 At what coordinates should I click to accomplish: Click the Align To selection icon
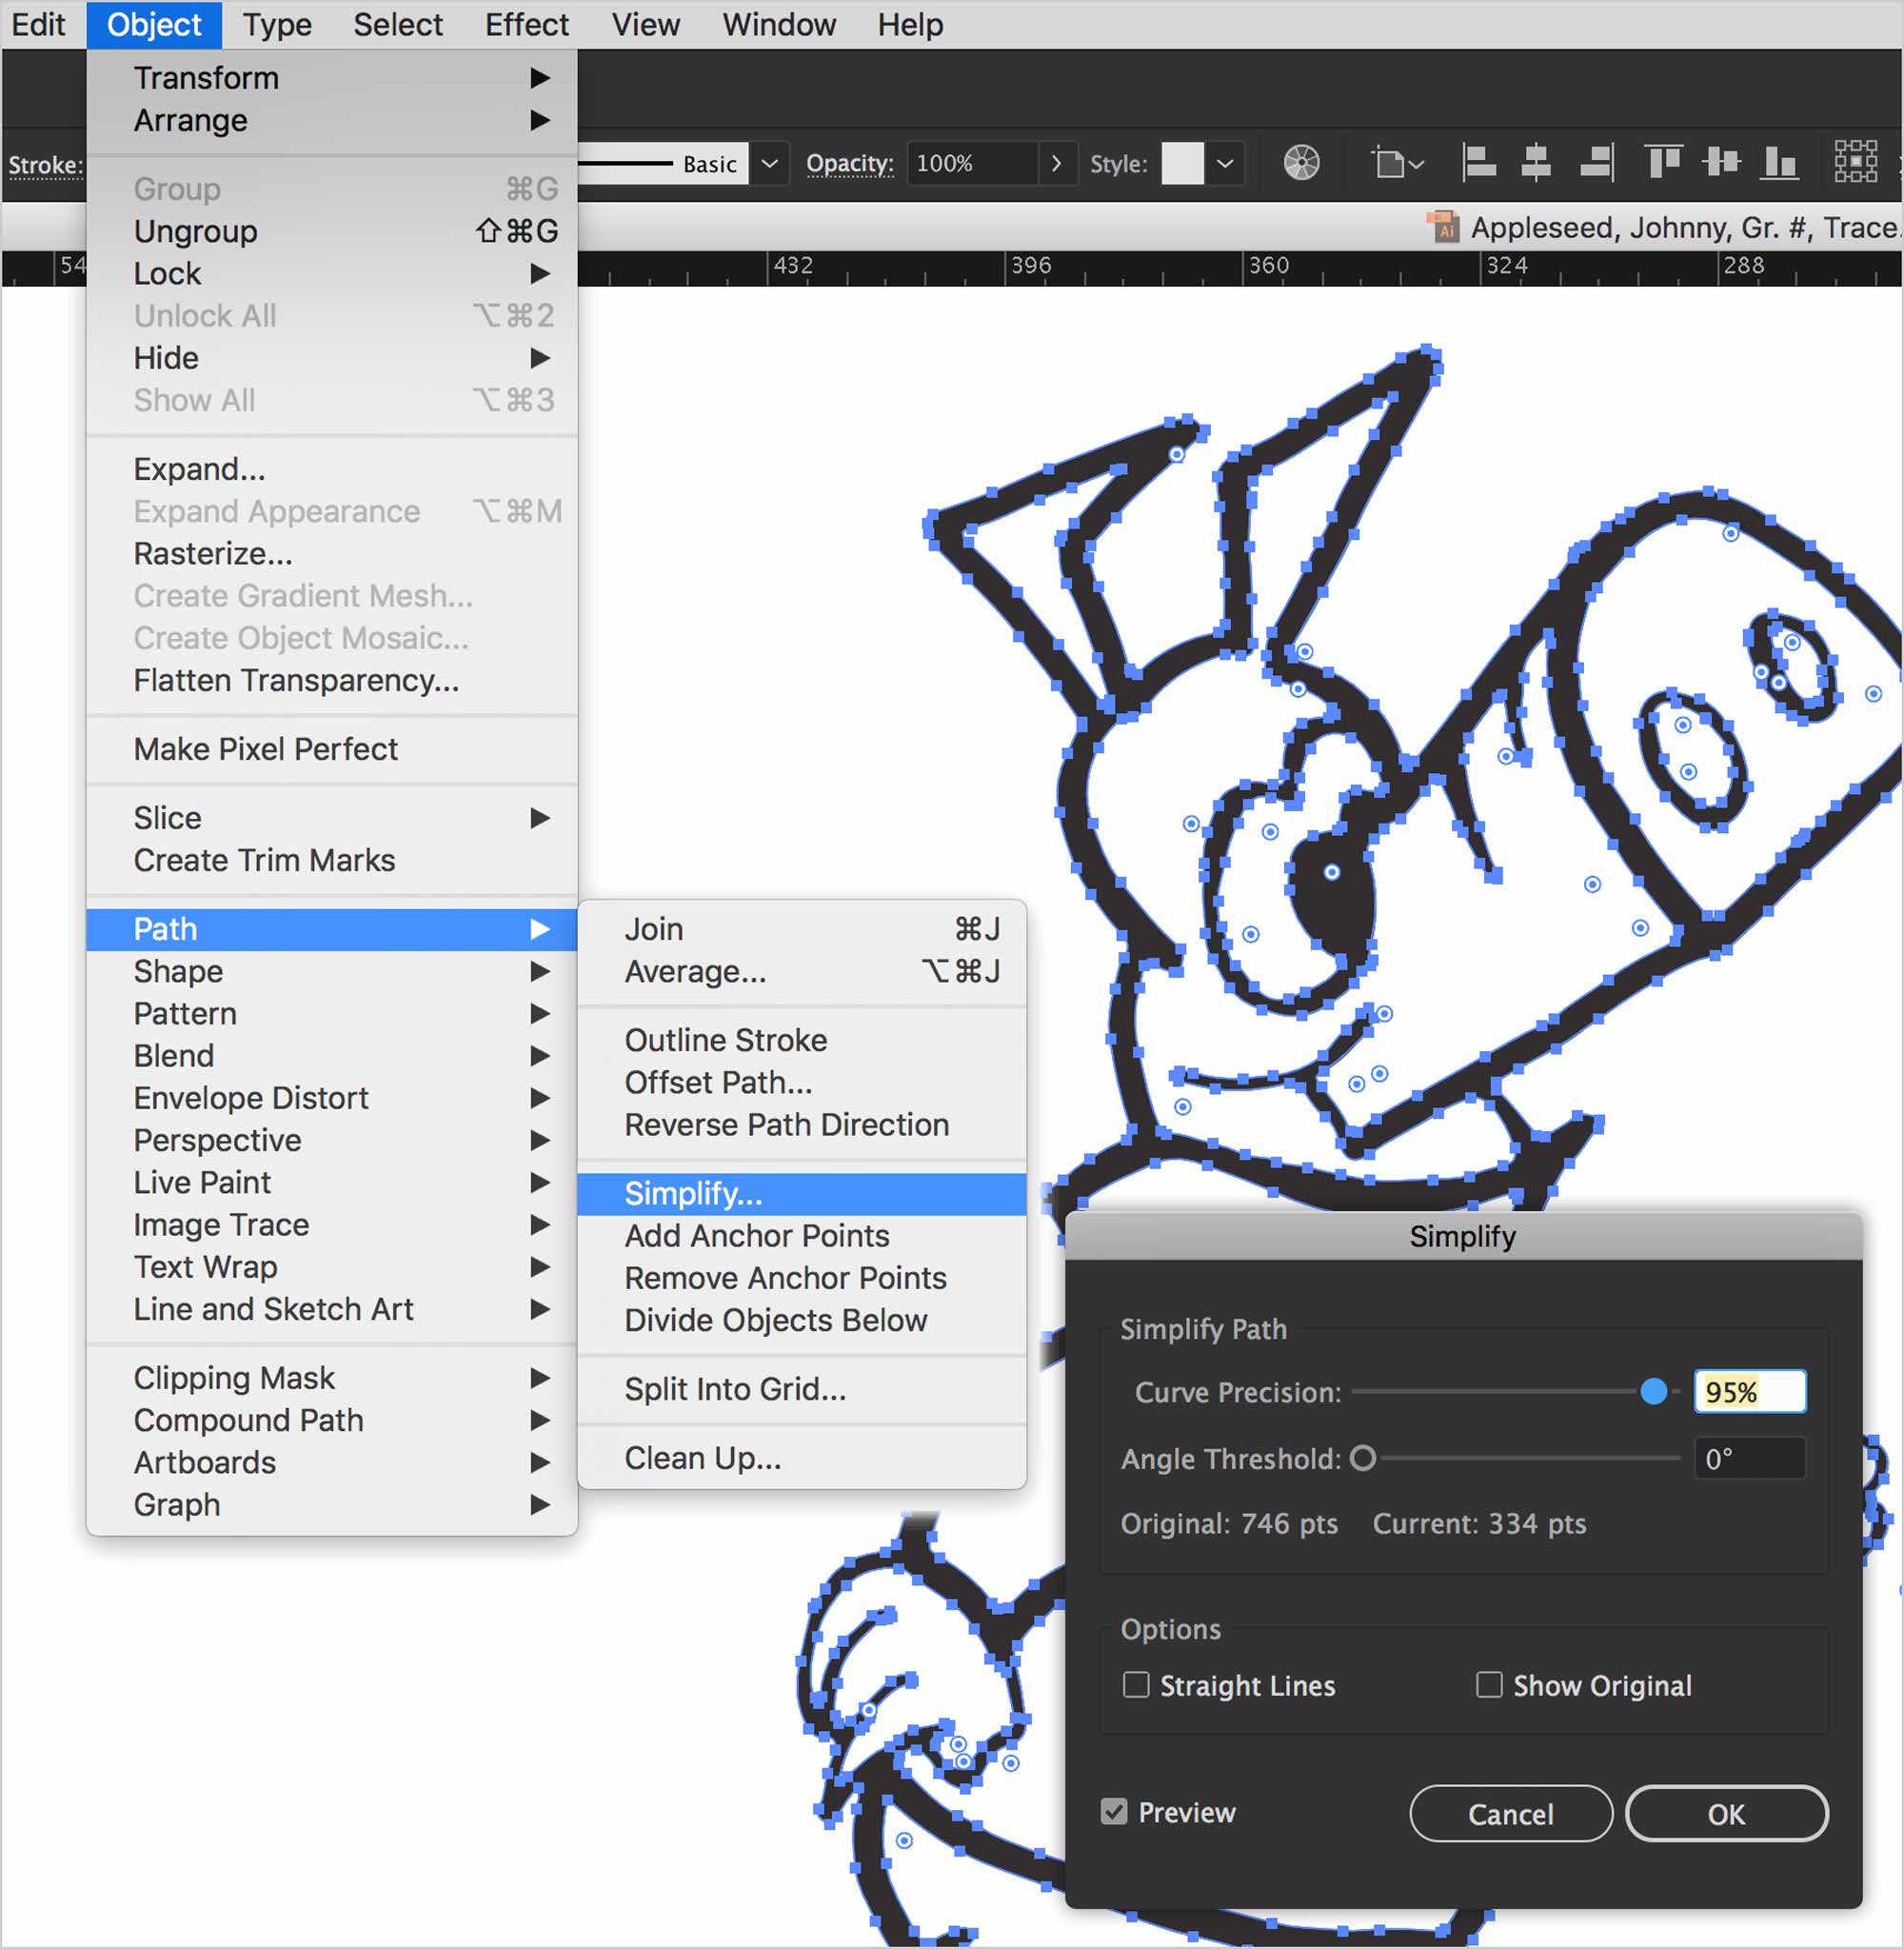[1396, 162]
